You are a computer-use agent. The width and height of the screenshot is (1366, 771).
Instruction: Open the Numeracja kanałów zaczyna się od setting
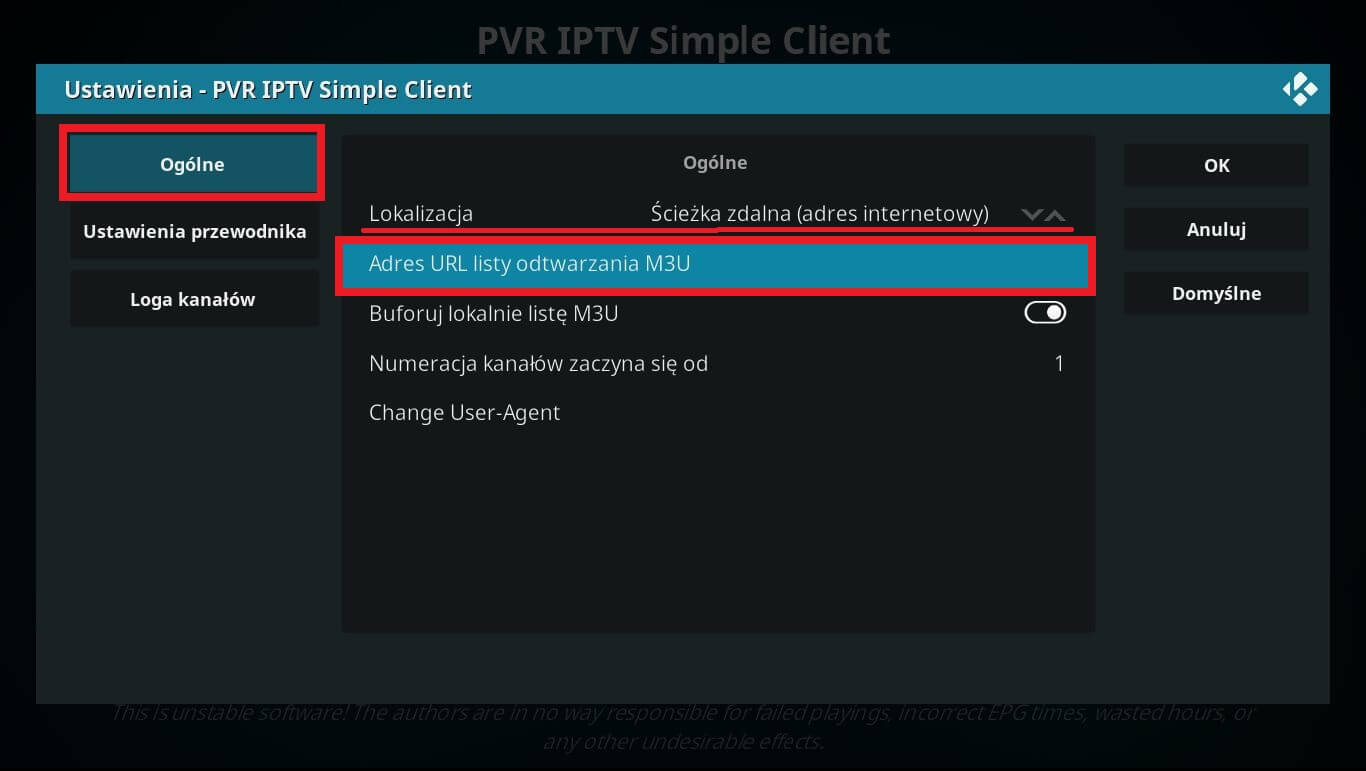click(716, 363)
